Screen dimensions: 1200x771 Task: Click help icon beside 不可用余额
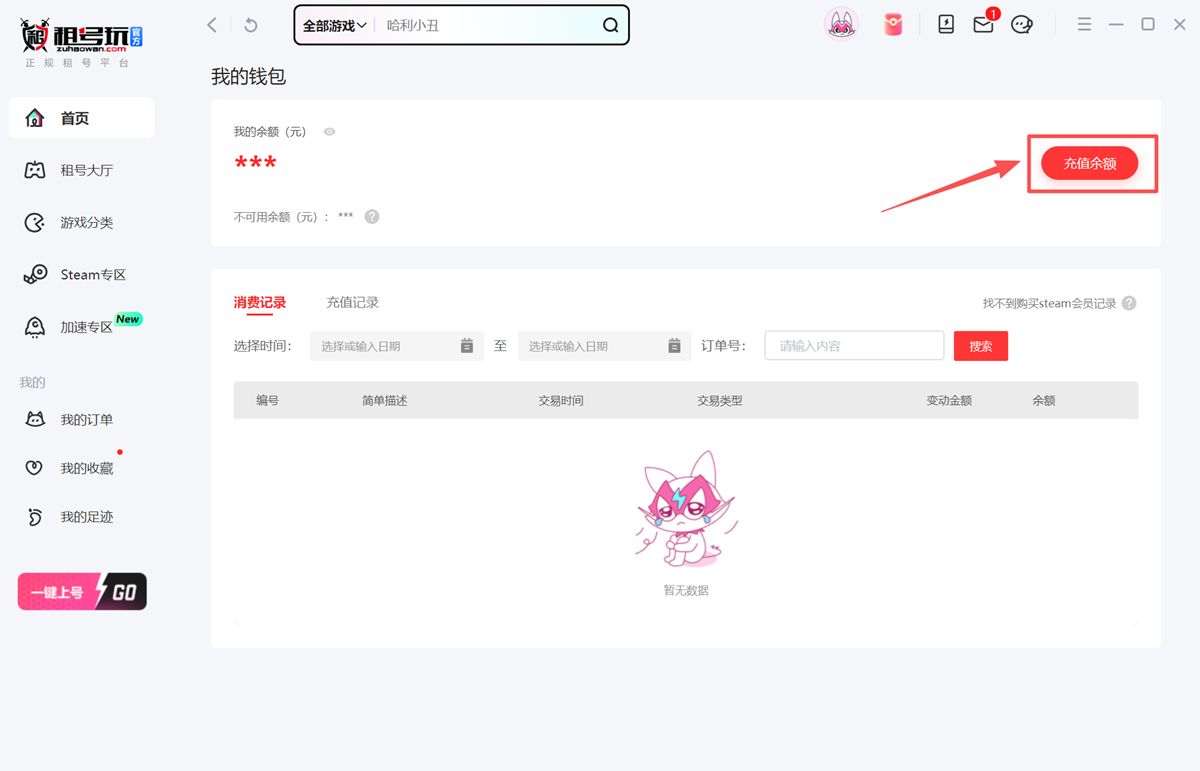tap(372, 217)
